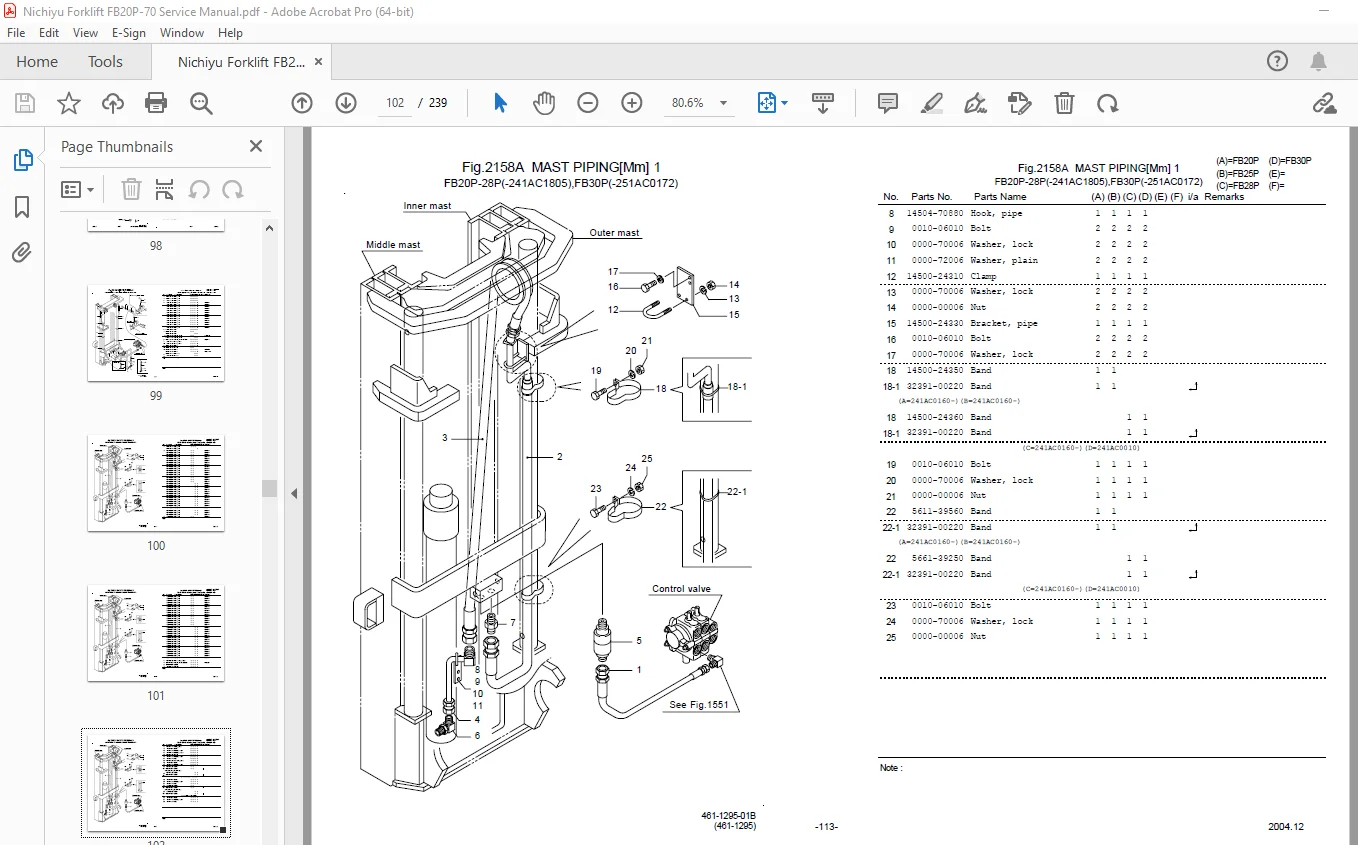Switch to the Tools tab
Screen dimensions: 1358x845
click(x=105, y=62)
